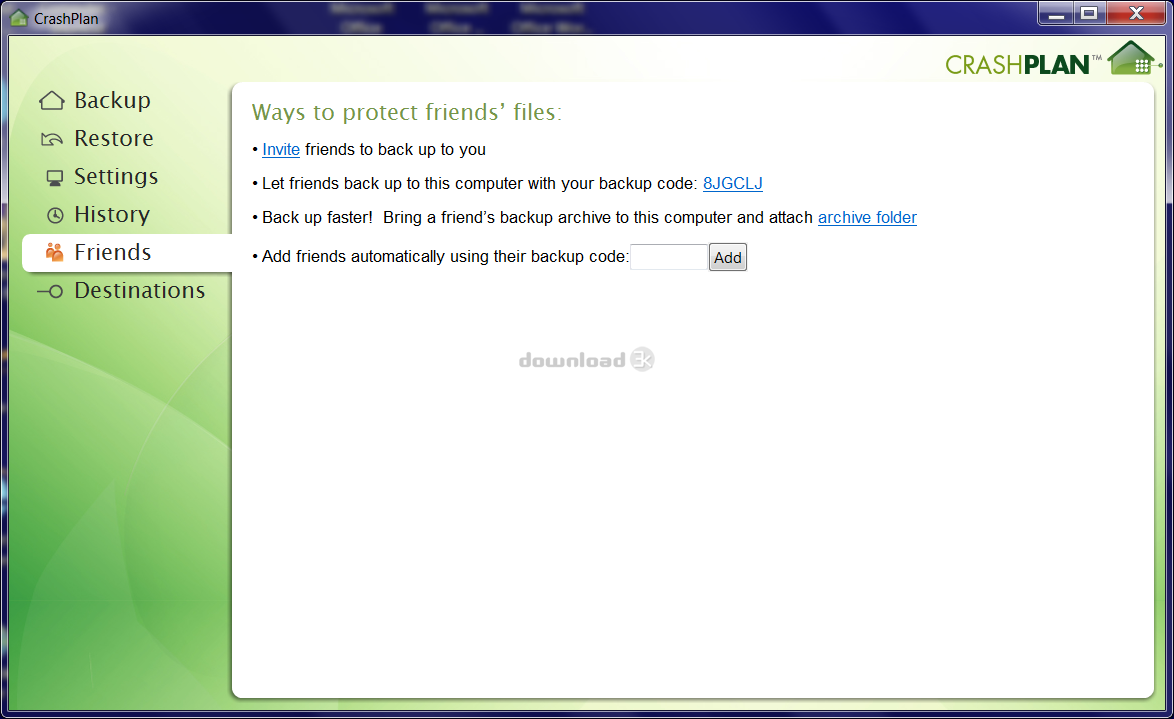The width and height of the screenshot is (1174, 719).
Task: Click the backup code 8JGCLJ link
Action: pos(733,184)
